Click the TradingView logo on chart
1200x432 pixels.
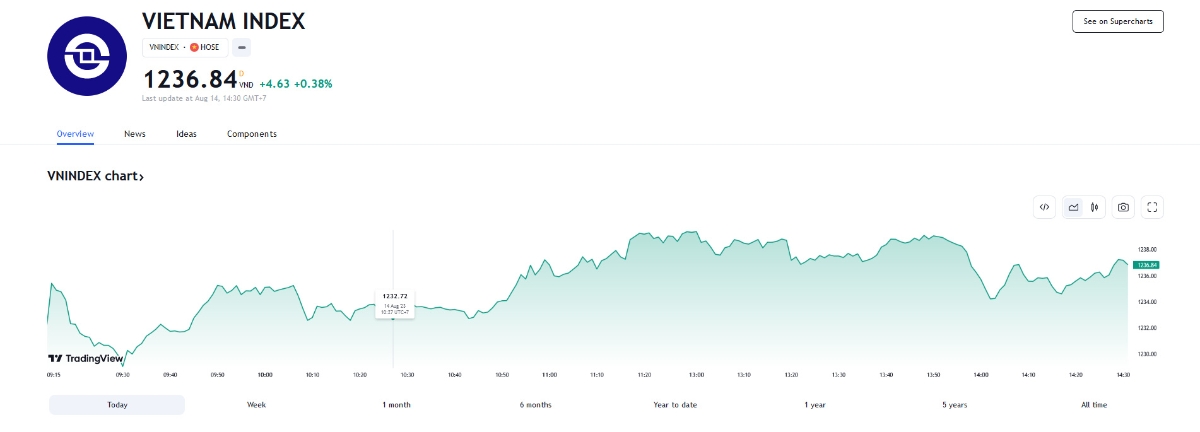coord(86,358)
